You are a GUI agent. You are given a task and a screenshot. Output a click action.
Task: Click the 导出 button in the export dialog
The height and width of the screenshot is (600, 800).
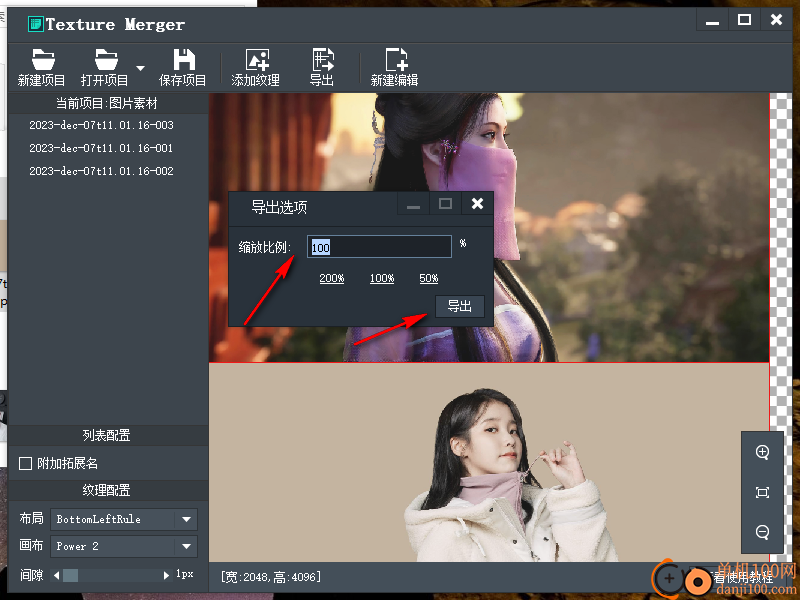[460, 306]
